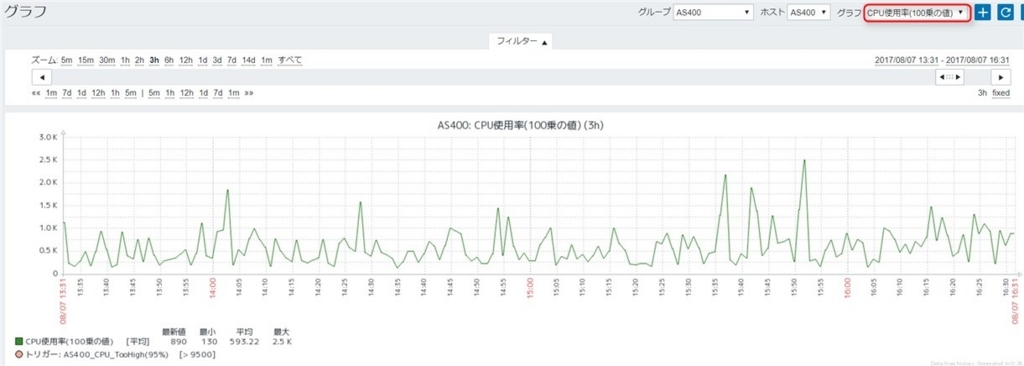The width and height of the screenshot is (1024, 366).
Task: Click the グラフ page heading
Action: point(25,11)
